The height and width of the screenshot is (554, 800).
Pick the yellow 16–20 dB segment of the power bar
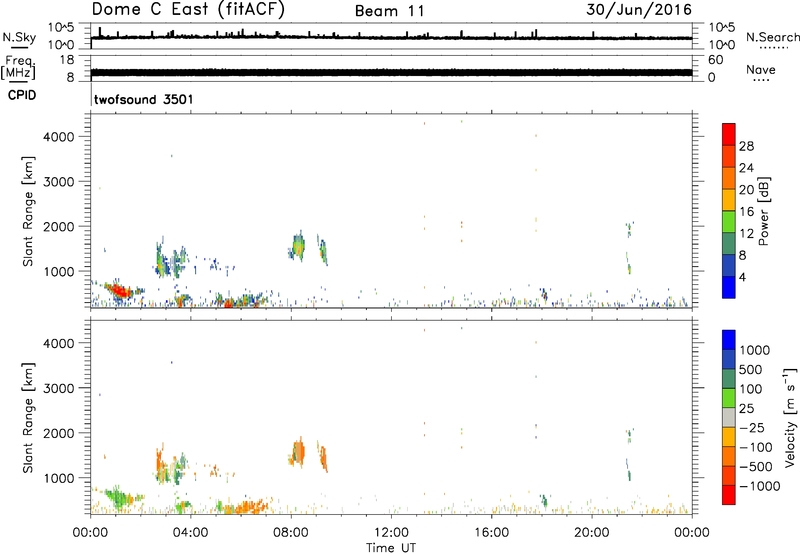(729, 200)
